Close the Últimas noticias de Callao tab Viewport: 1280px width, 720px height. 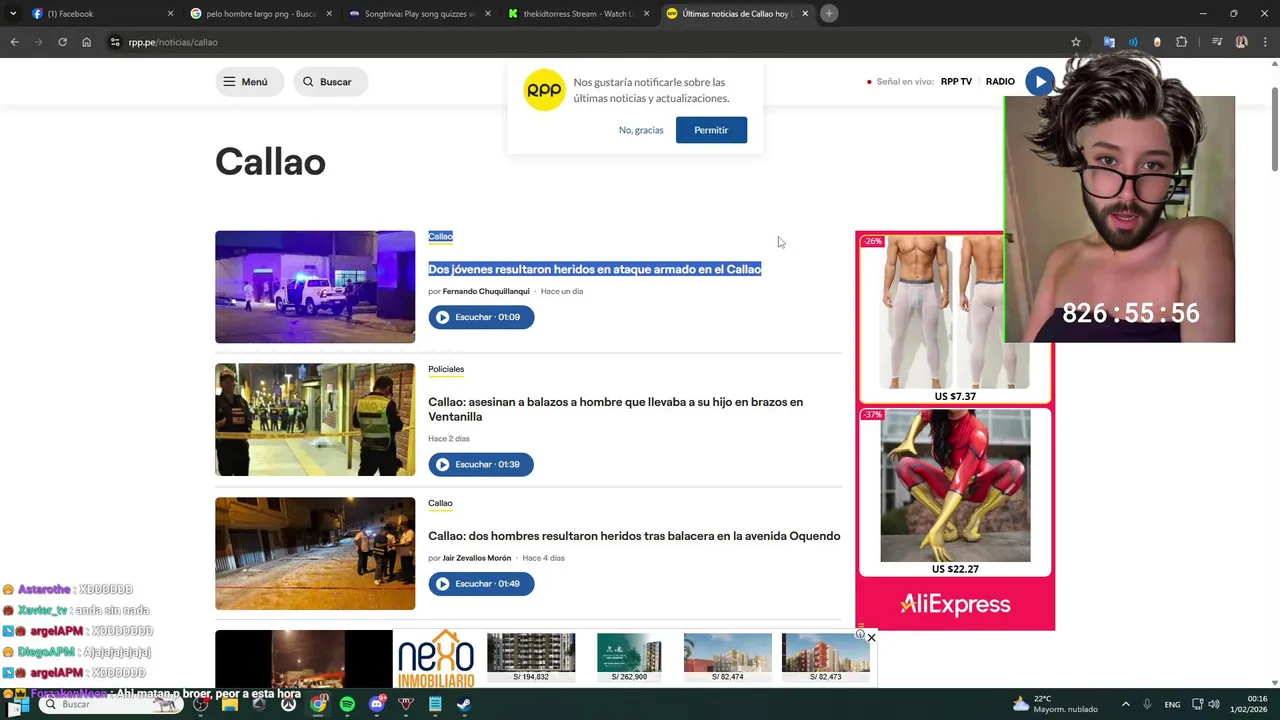pos(805,14)
